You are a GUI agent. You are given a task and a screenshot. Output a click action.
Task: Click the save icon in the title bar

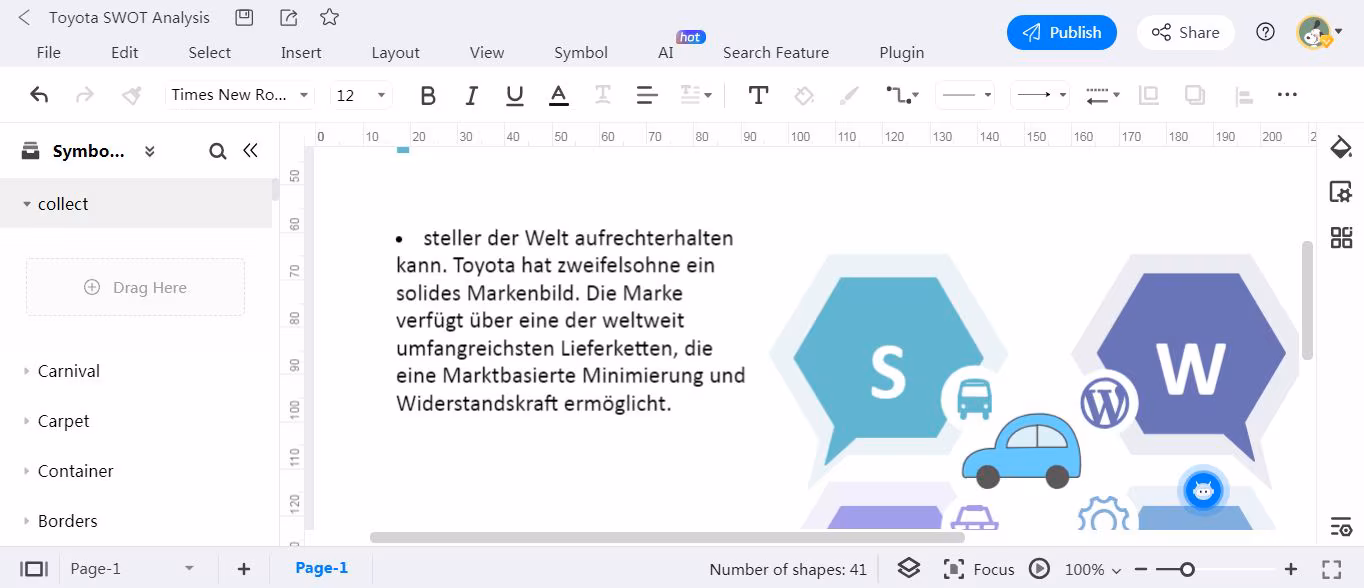(243, 17)
